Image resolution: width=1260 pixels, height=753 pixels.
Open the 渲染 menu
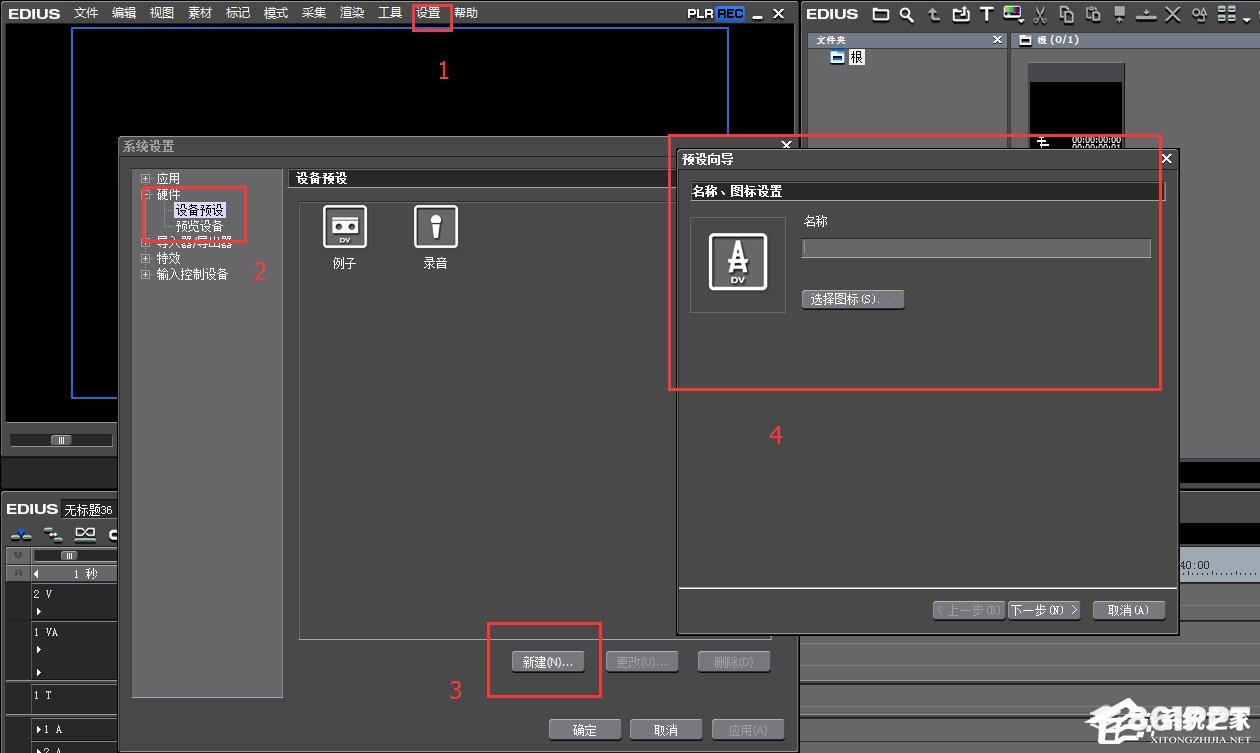pos(352,13)
